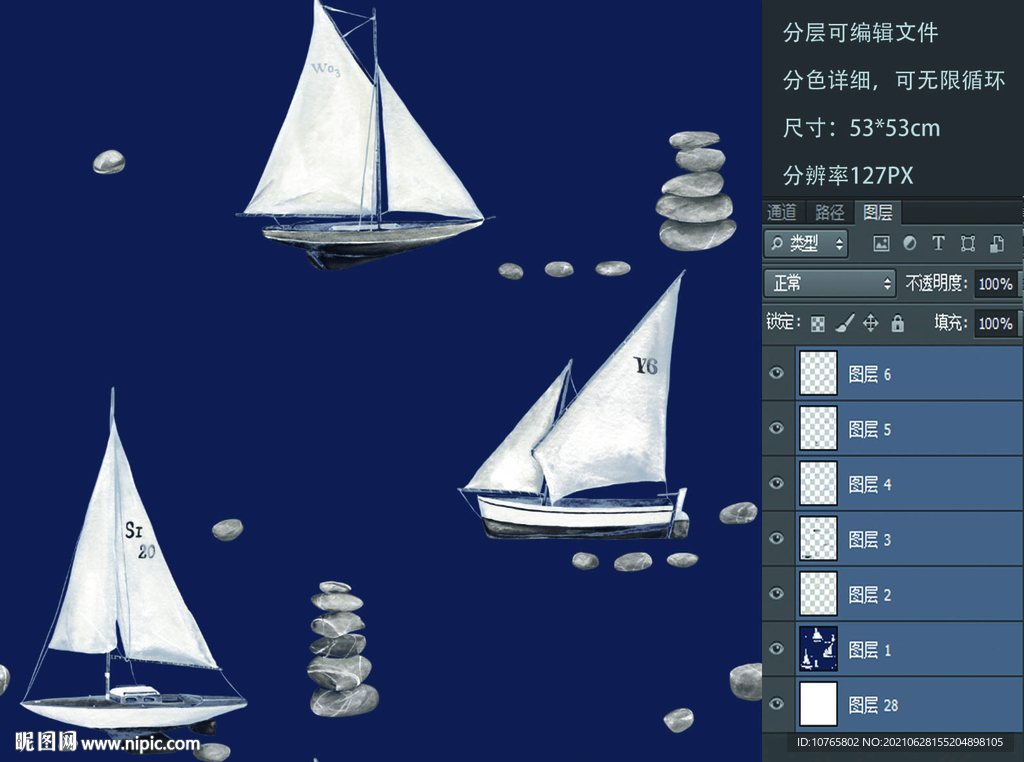The width and height of the screenshot is (1024, 762).
Task: Open the 不透明度 opacity dropdown
Action: (x=997, y=283)
